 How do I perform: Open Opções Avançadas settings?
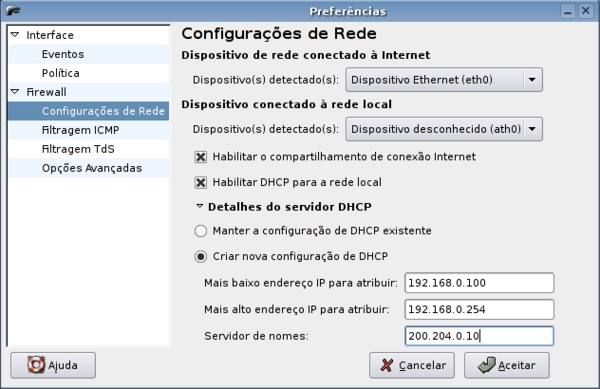pyautogui.click(x=88, y=168)
